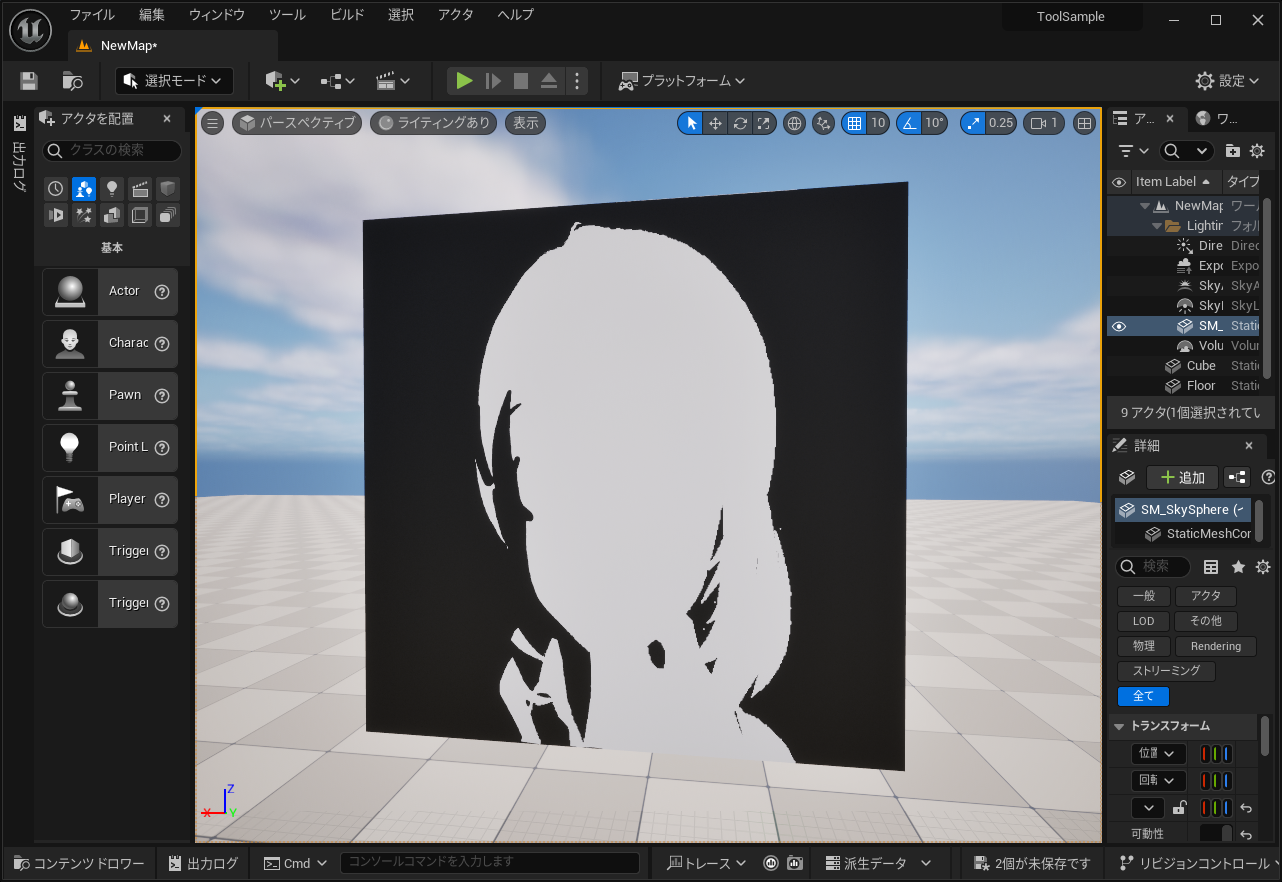This screenshot has width=1282, height=882.
Task: Toggle the world/local coordinate globe icon
Action: point(795,123)
